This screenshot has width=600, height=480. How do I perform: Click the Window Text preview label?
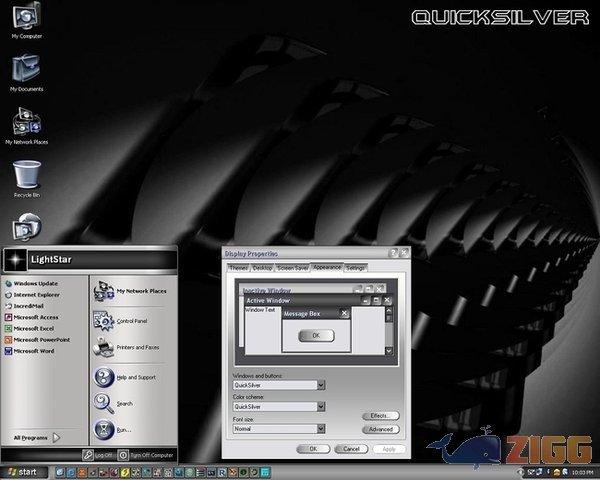pyautogui.click(x=260, y=310)
